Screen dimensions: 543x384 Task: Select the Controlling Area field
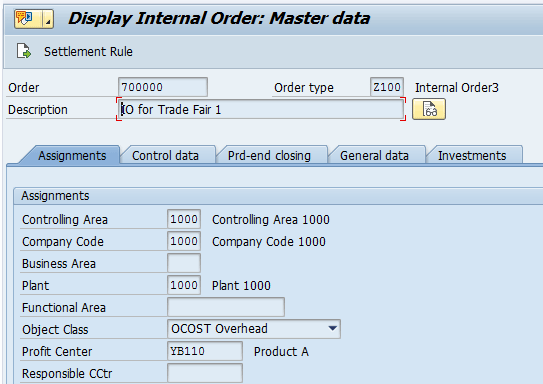click(184, 219)
